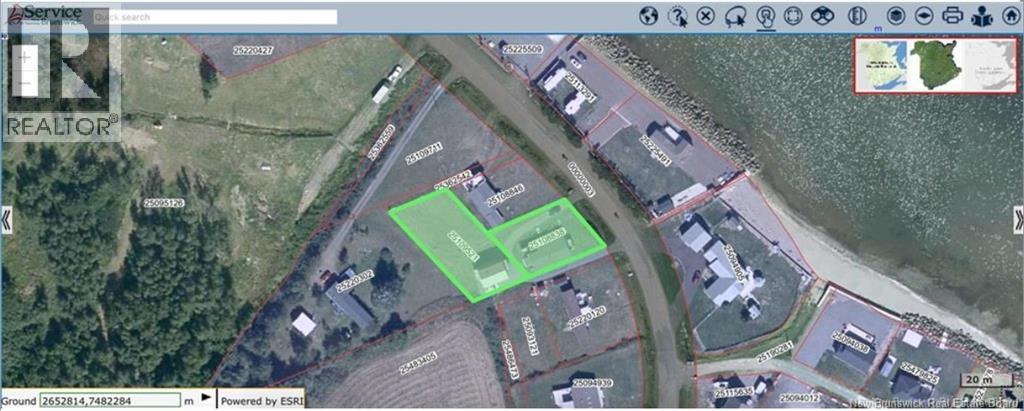
Task: Activate the pan touch tool
Action: pyautogui.click(x=765, y=16)
